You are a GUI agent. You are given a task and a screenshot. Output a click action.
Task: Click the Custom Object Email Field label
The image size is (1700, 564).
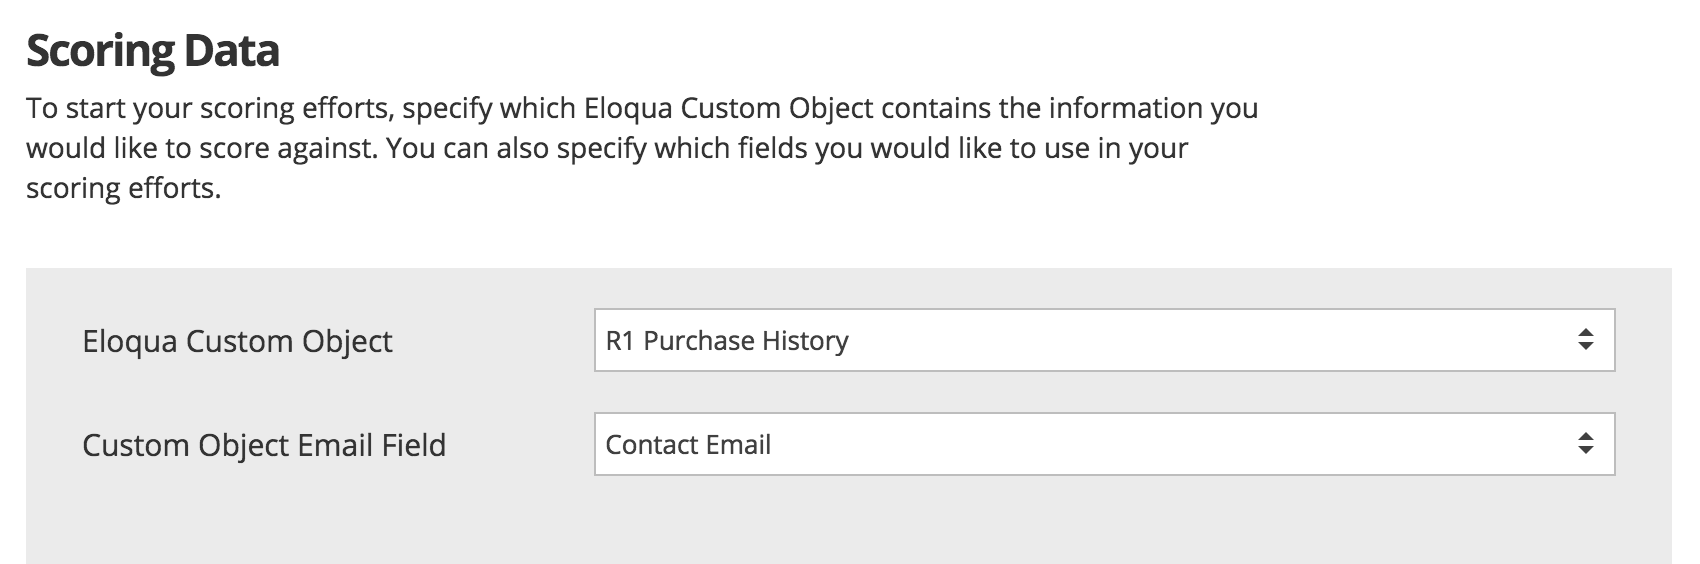point(264,445)
